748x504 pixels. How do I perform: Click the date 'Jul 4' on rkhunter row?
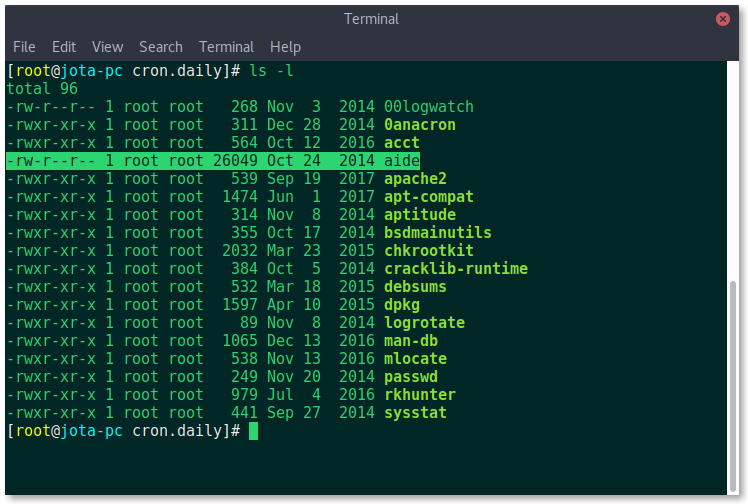point(294,395)
